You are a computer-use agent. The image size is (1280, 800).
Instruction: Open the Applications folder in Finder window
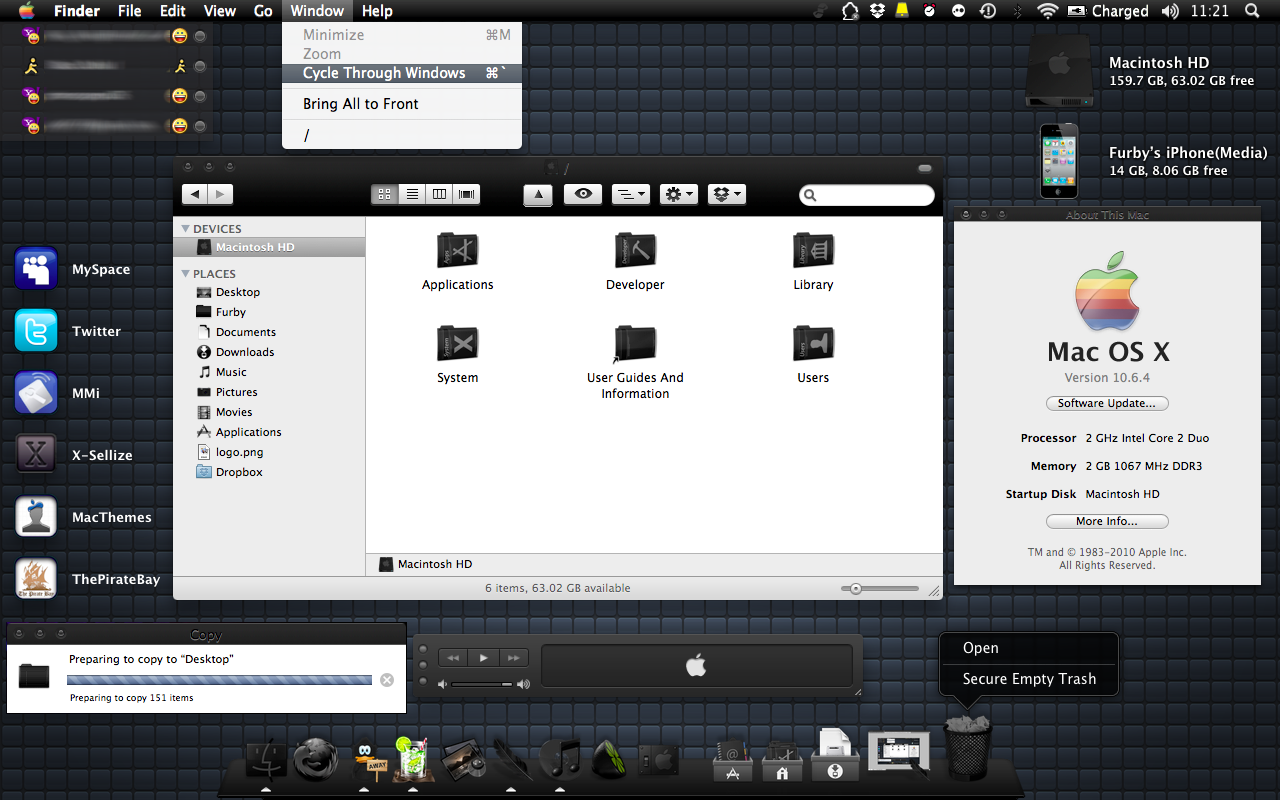[458, 250]
